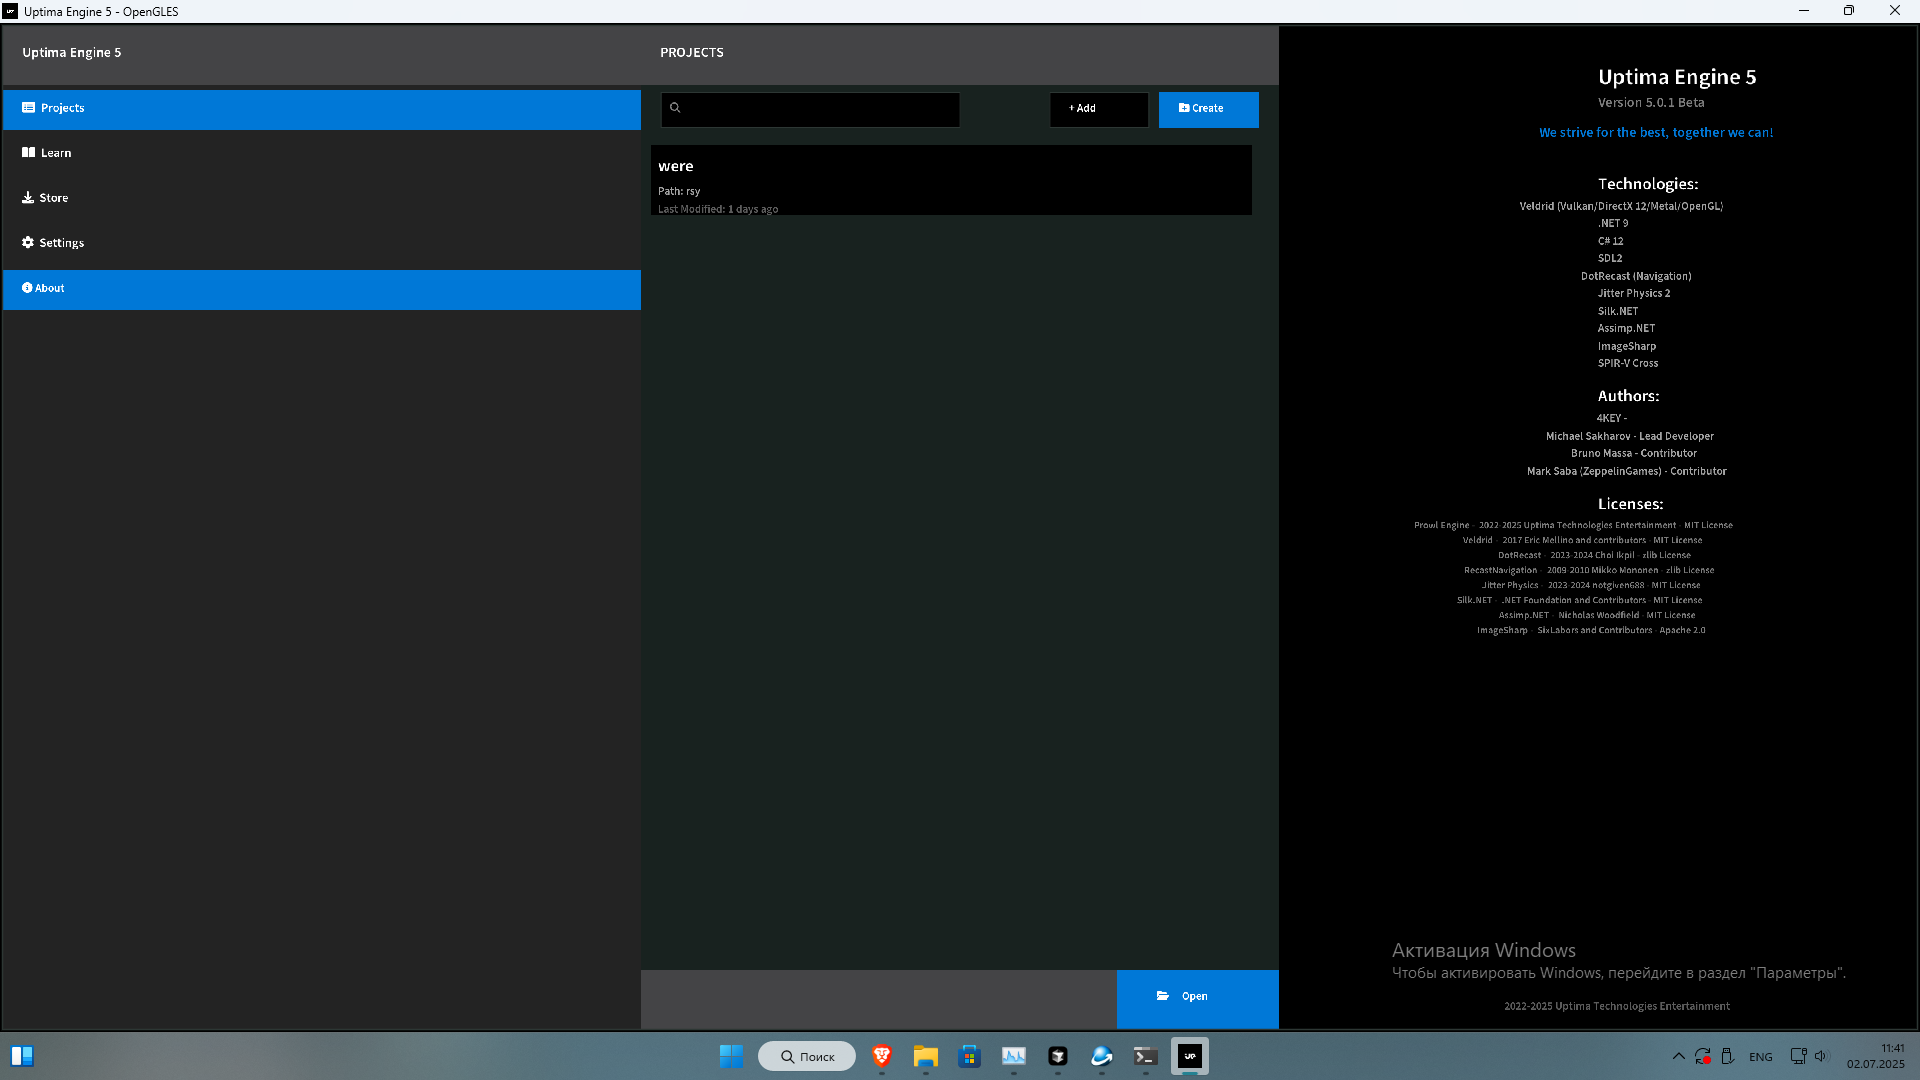Click the Projects list icon

pyautogui.click(x=28, y=108)
